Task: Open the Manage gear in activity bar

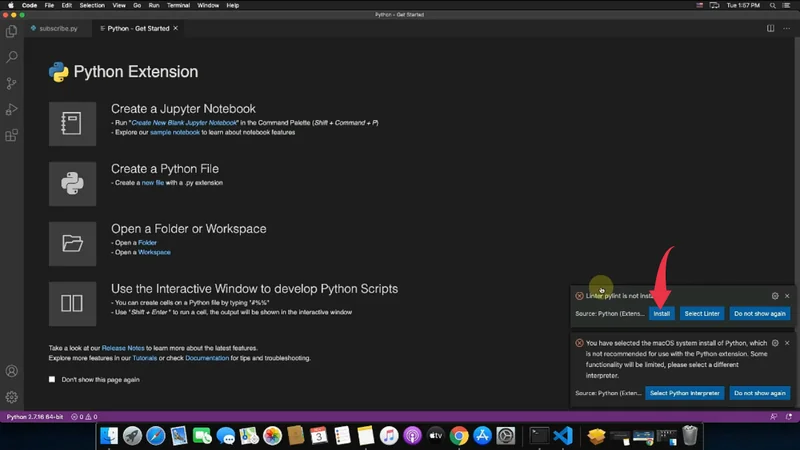Action: click(12, 397)
